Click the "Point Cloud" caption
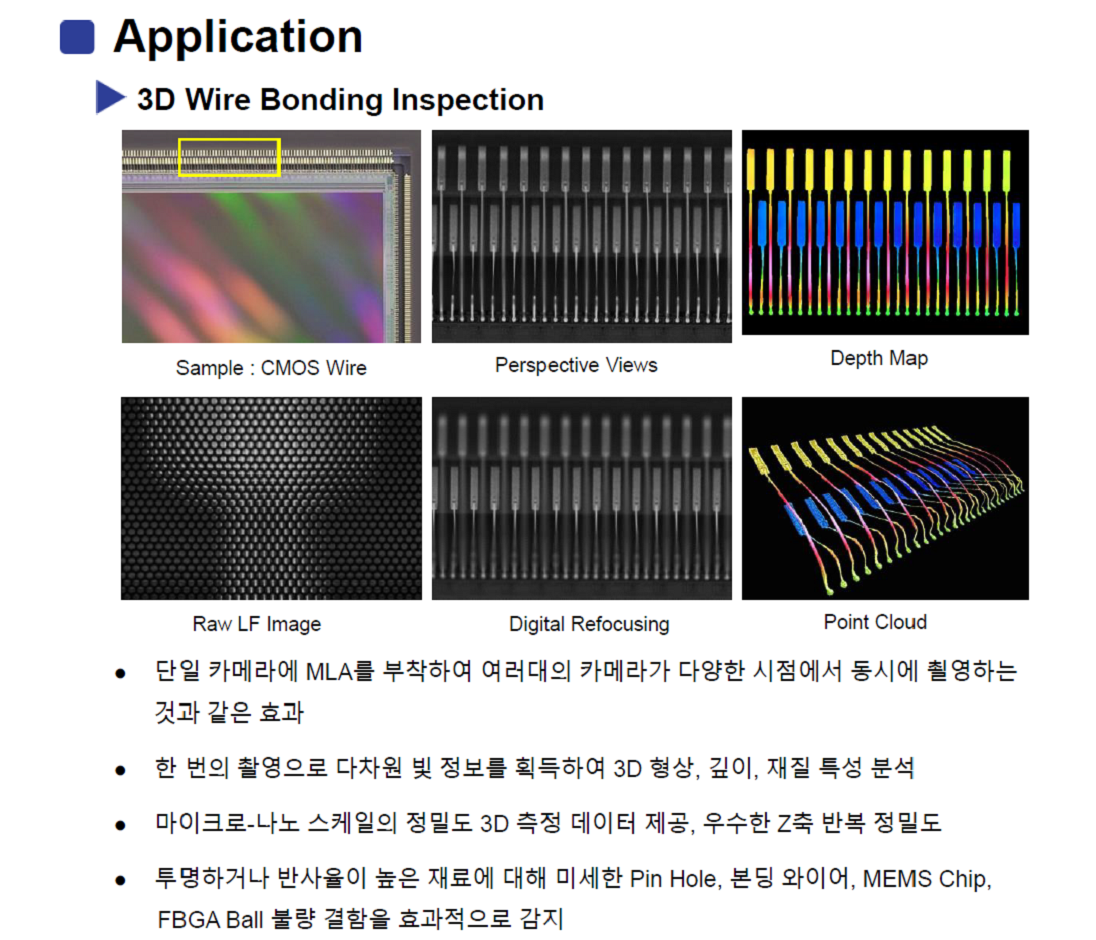The width and height of the screenshot is (1096, 940). click(x=875, y=622)
